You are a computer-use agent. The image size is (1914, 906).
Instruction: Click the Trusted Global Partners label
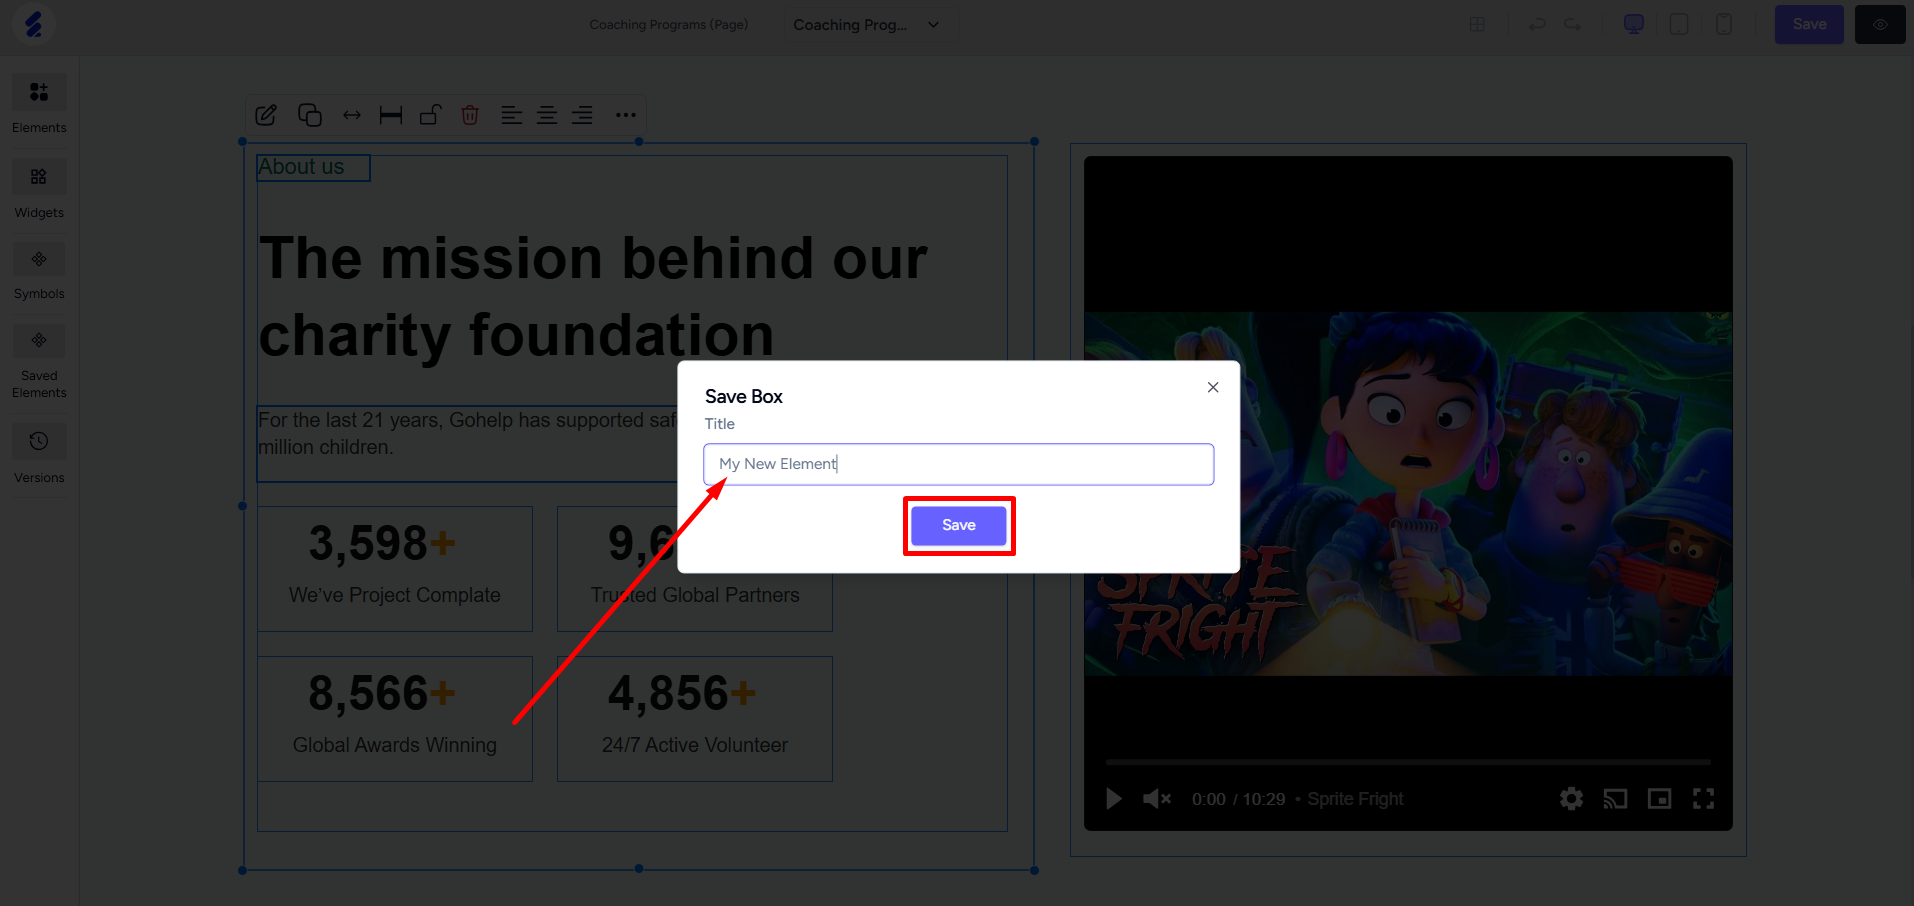695,595
